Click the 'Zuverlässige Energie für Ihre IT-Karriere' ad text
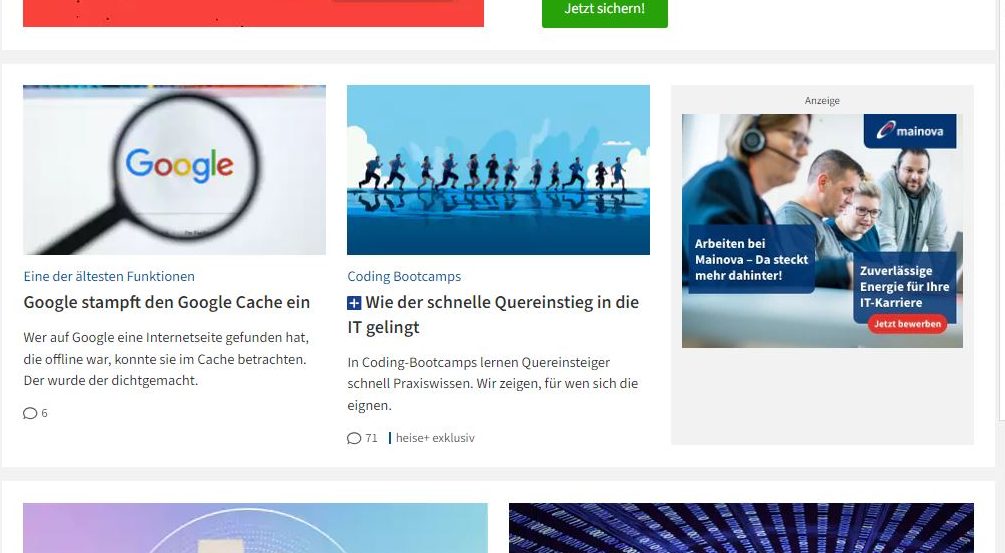This screenshot has width=1005, height=553. click(904, 286)
